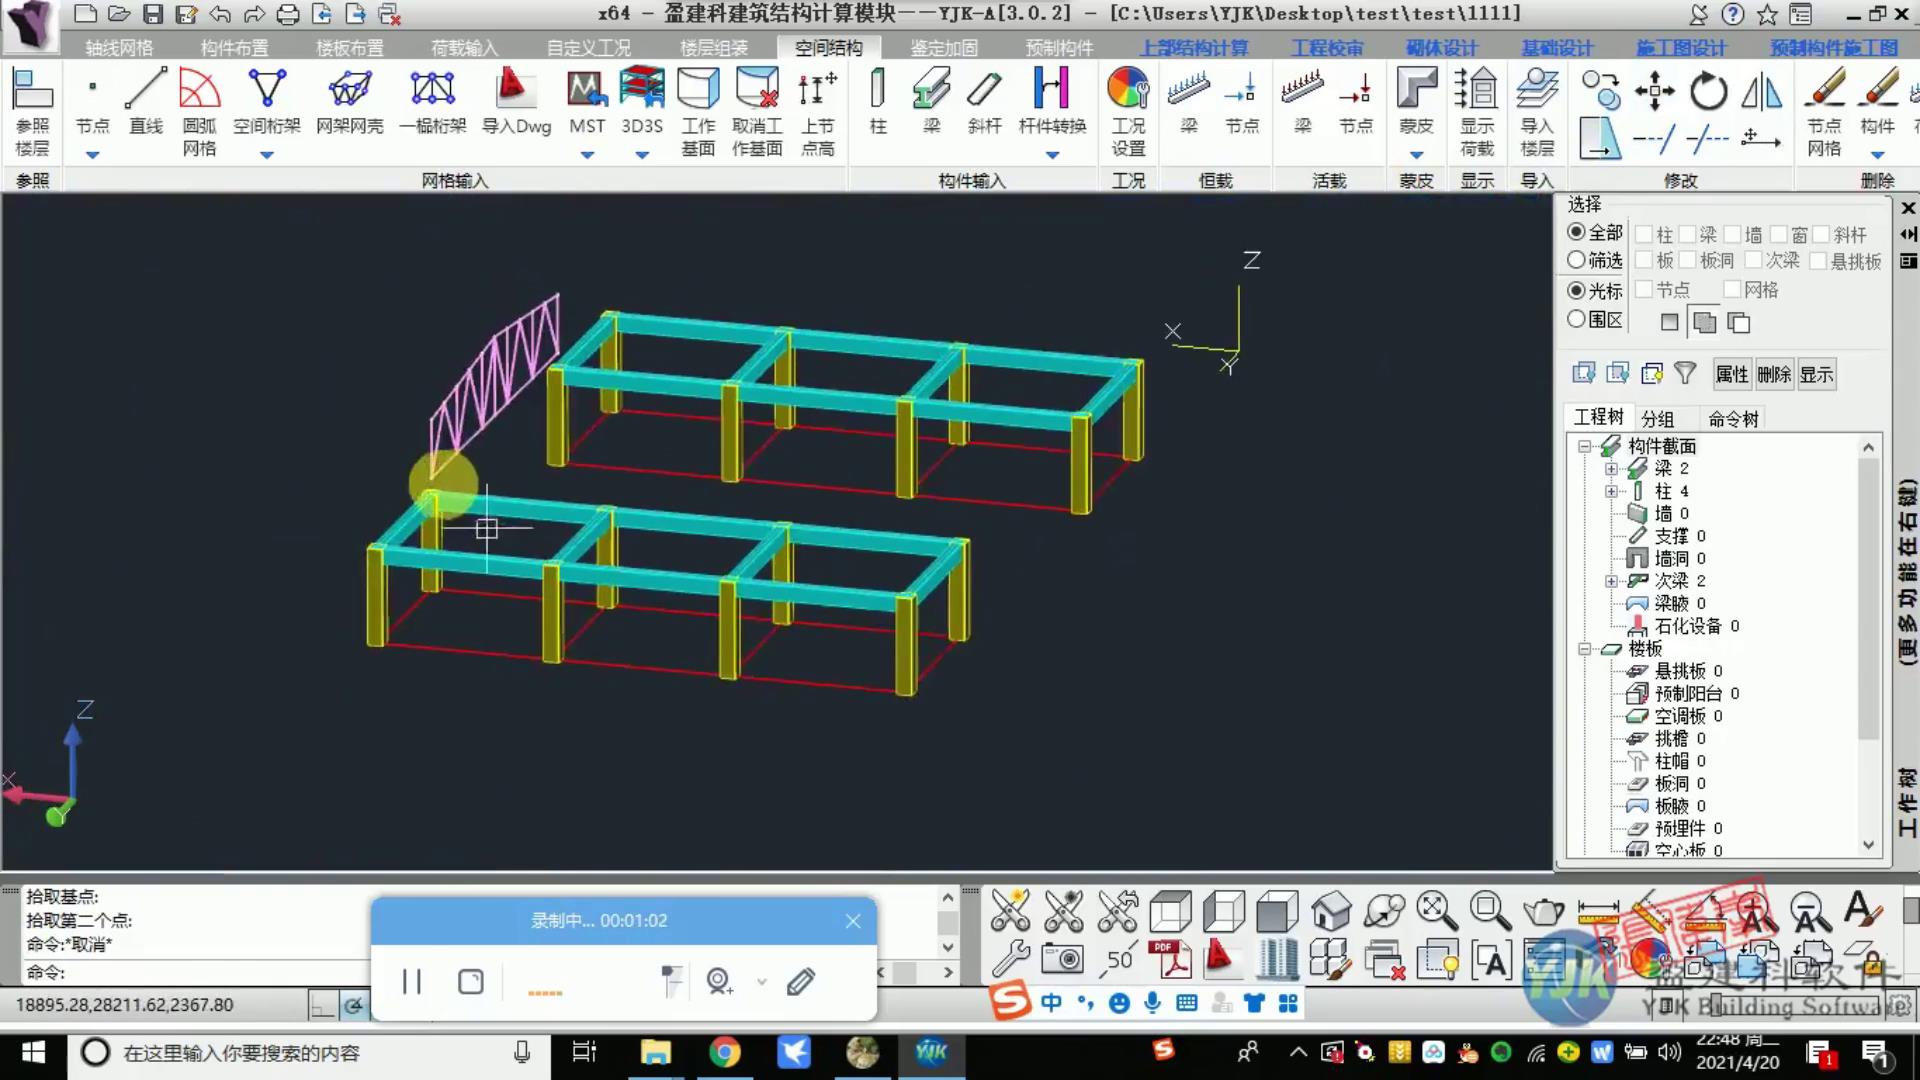Select the 全部 radio button

pyautogui.click(x=1577, y=232)
